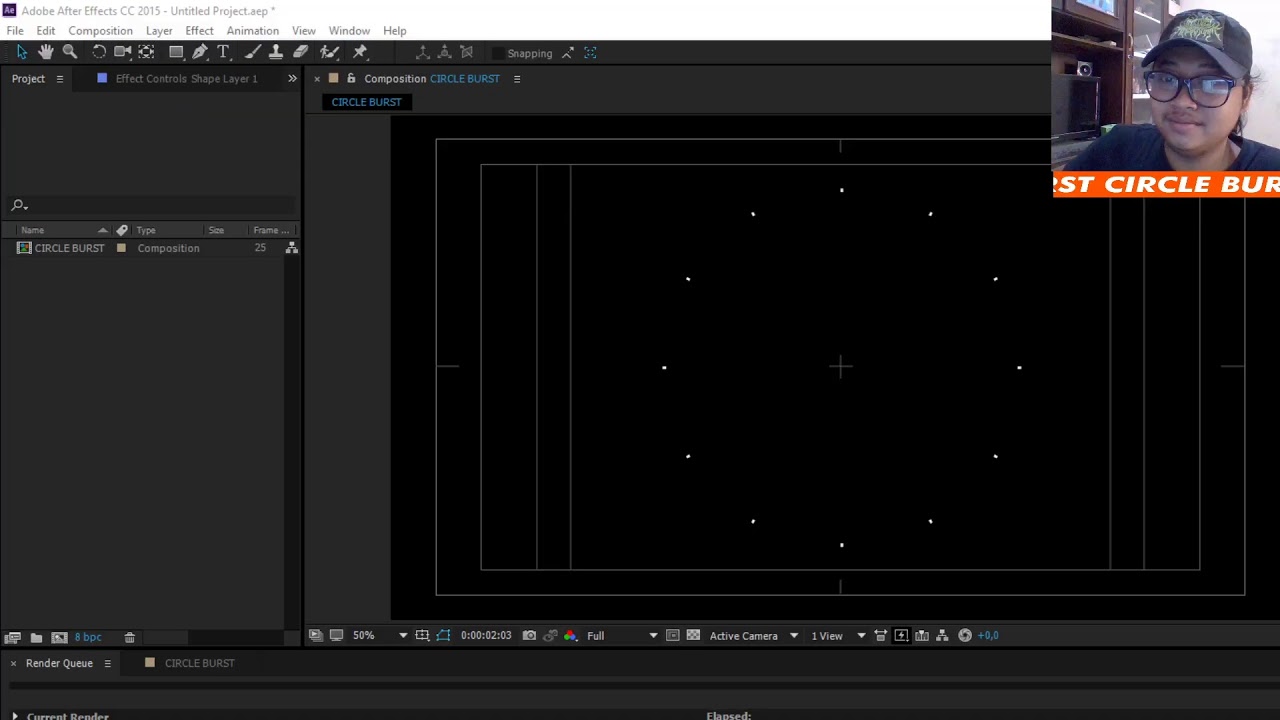Select the Zoom magnifier tool
The width and height of the screenshot is (1280, 720).
(70, 52)
